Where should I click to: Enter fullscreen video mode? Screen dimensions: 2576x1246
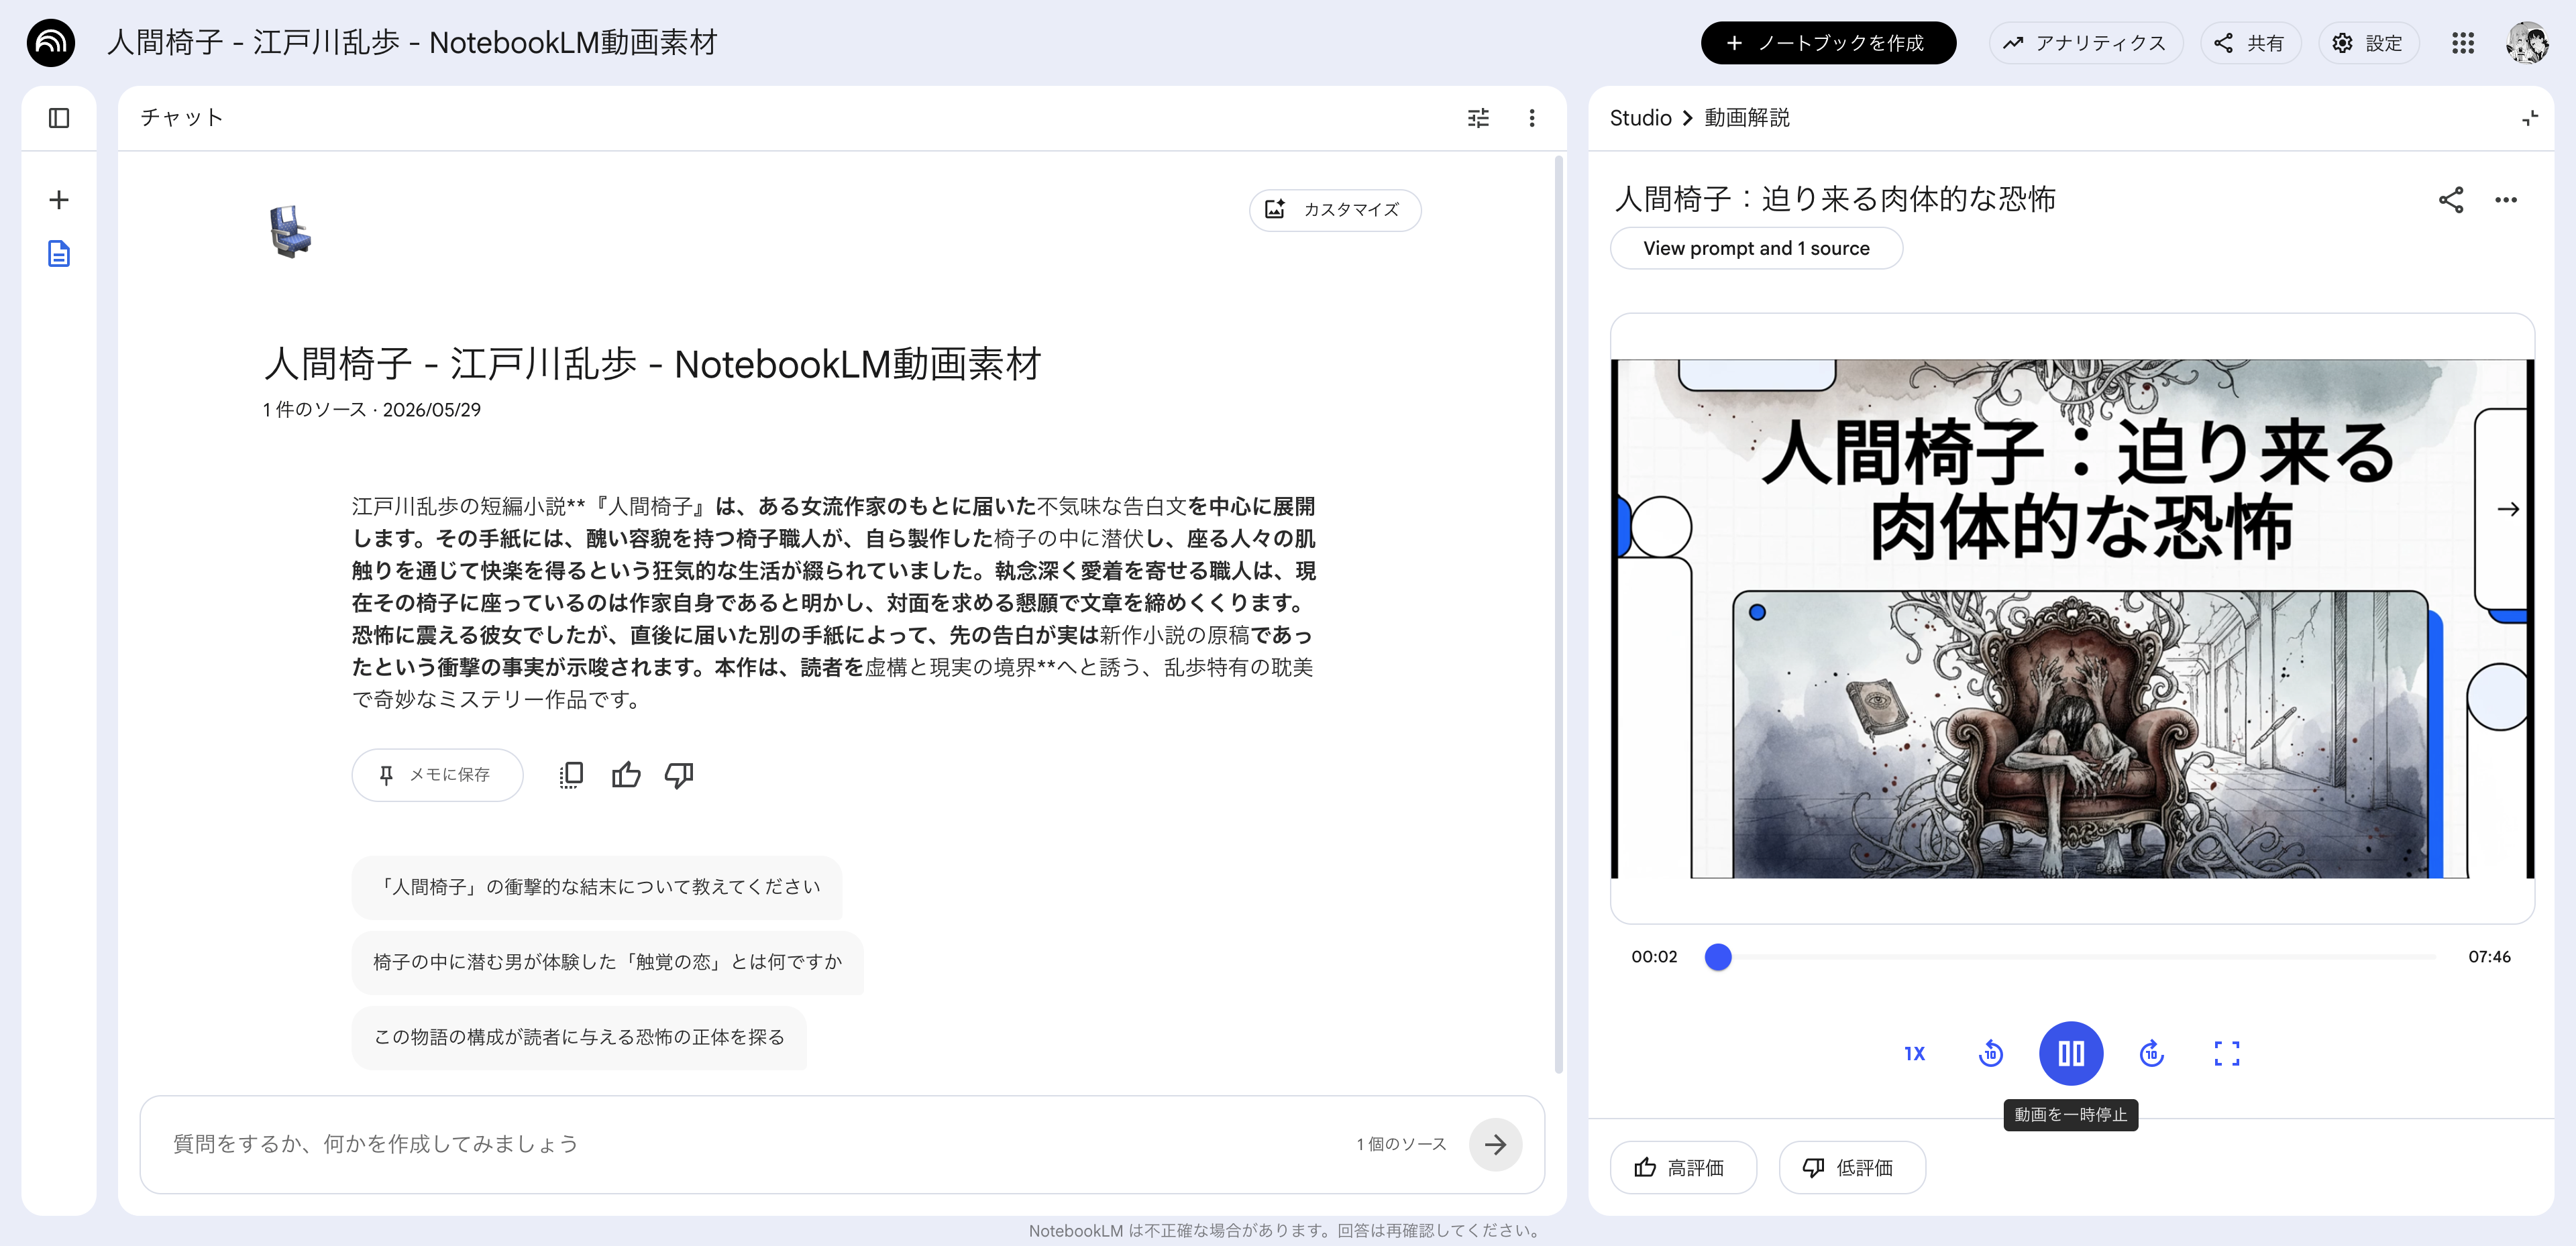click(x=2227, y=1053)
